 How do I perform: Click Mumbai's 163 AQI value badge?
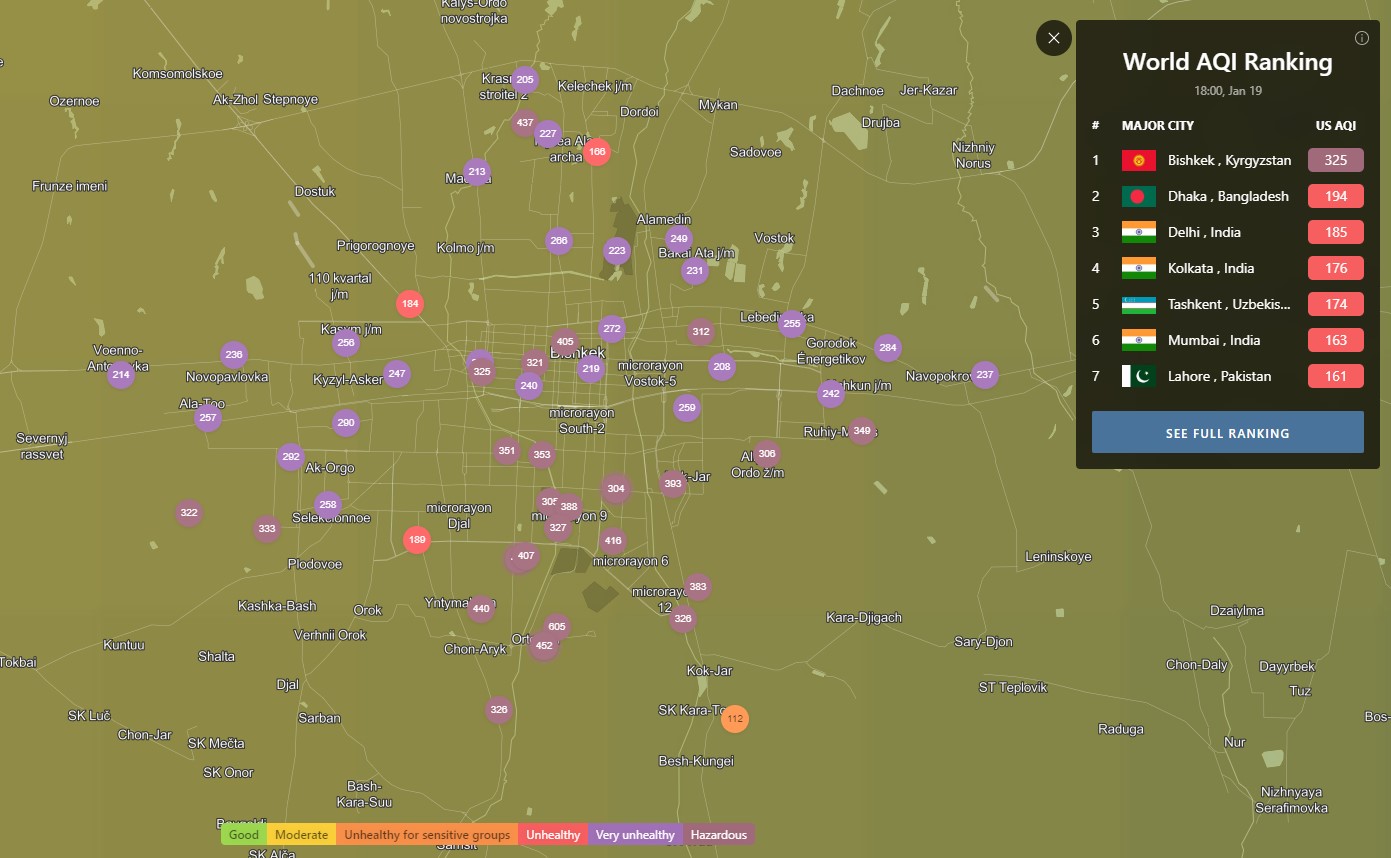(1335, 340)
